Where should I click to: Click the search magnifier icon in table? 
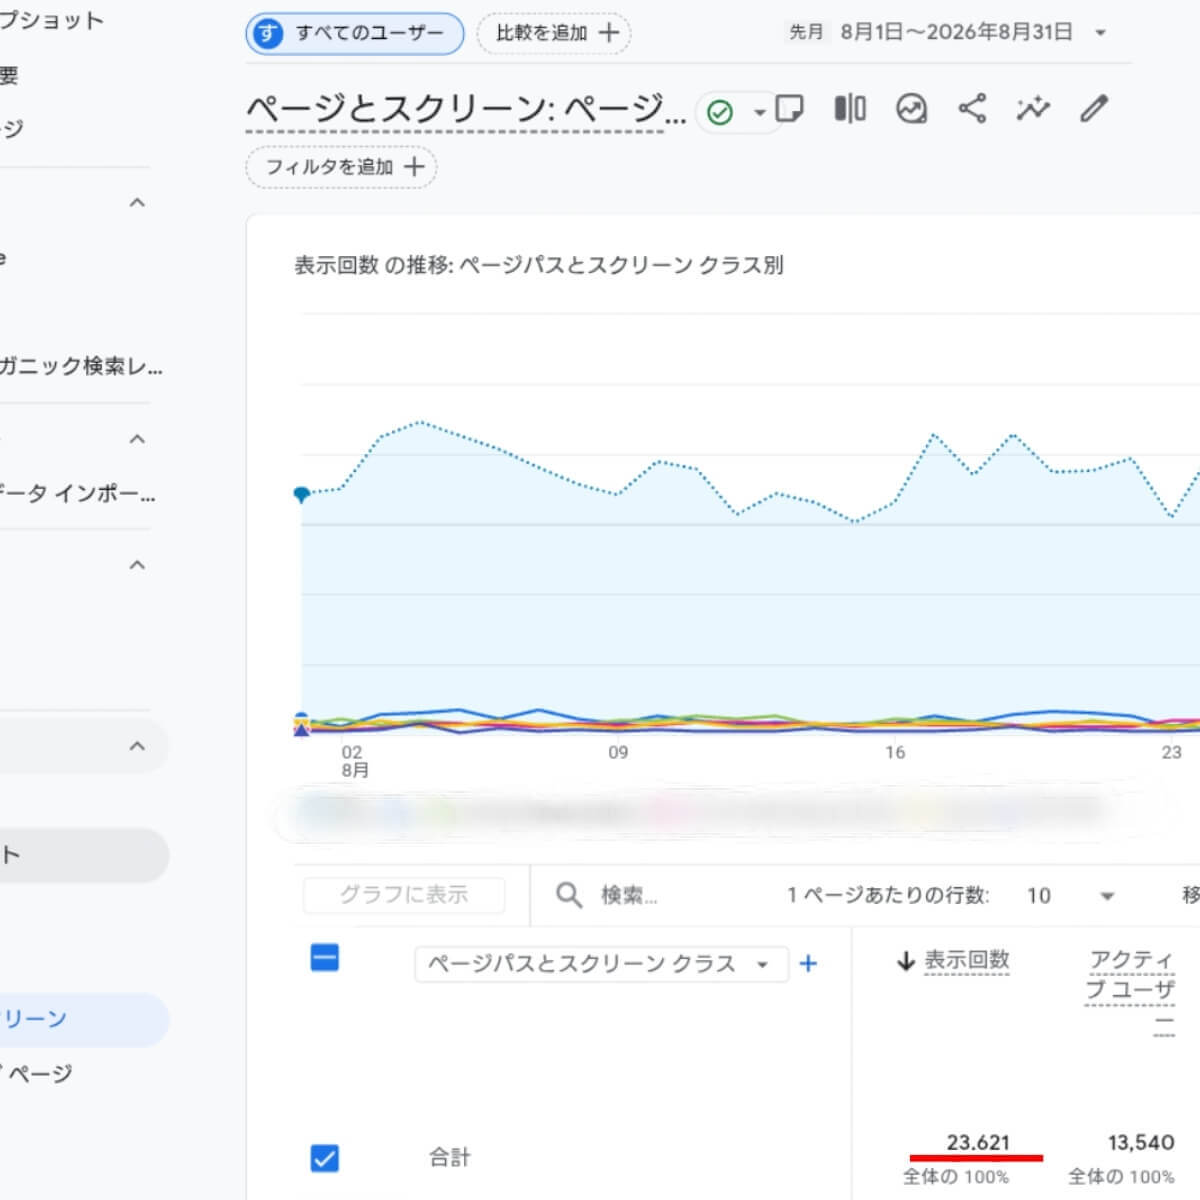click(x=569, y=894)
